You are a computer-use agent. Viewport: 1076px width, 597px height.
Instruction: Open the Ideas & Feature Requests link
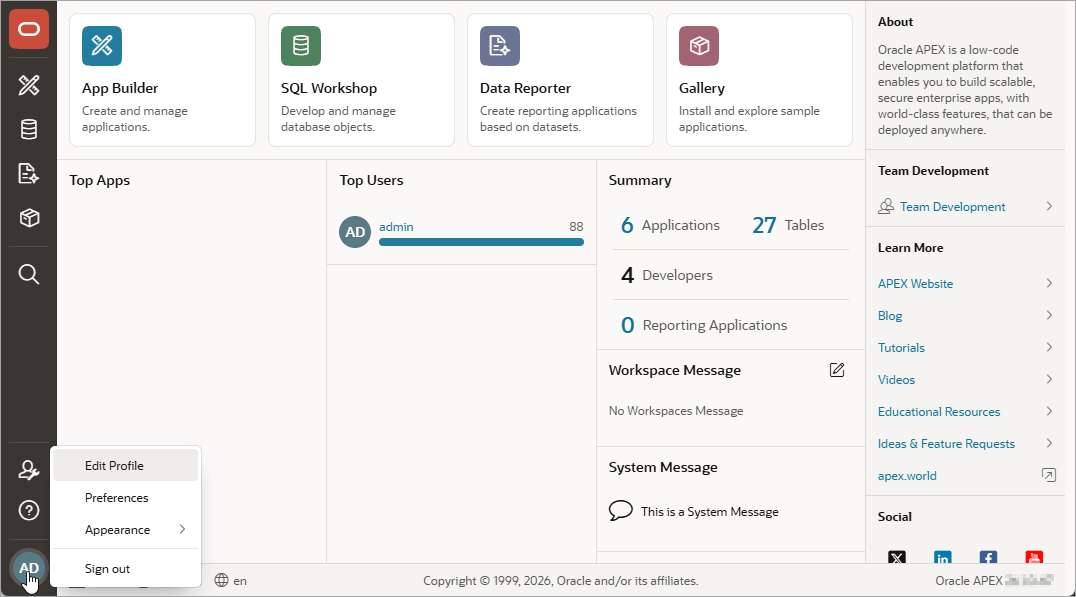[x=946, y=444]
